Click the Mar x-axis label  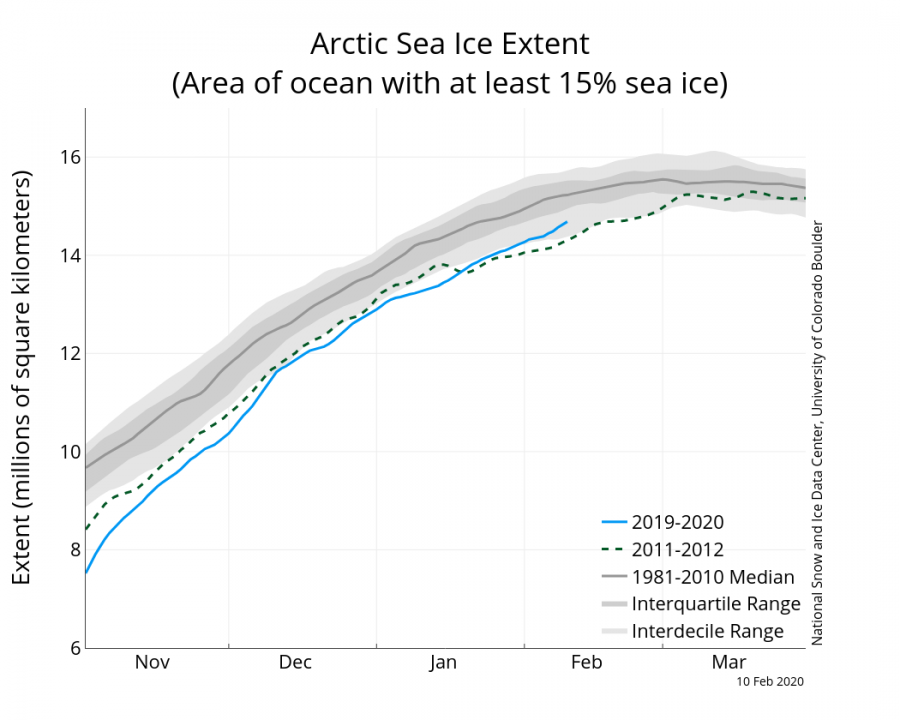click(x=729, y=662)
